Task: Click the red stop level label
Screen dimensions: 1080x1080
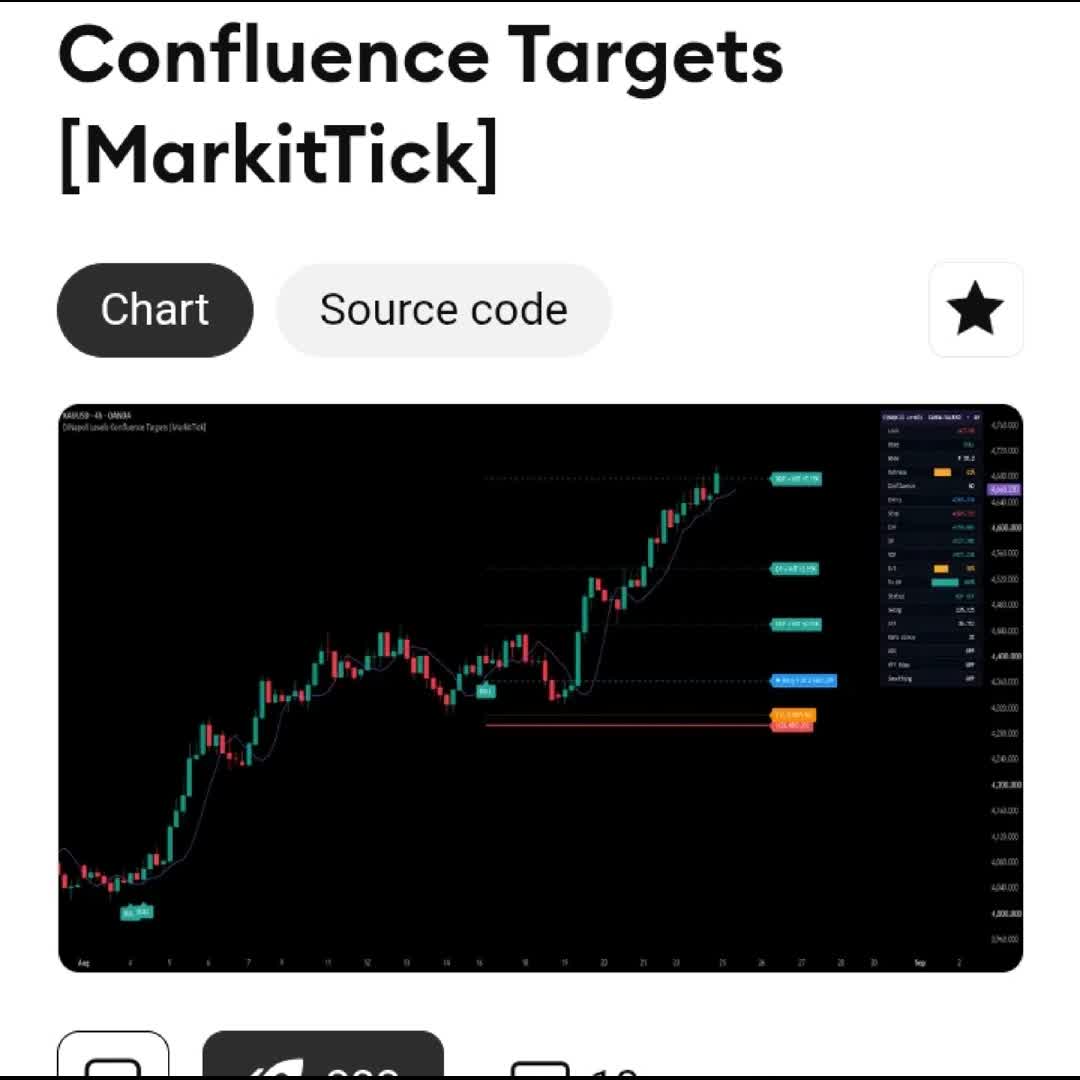Action: [x=792, y=726]
